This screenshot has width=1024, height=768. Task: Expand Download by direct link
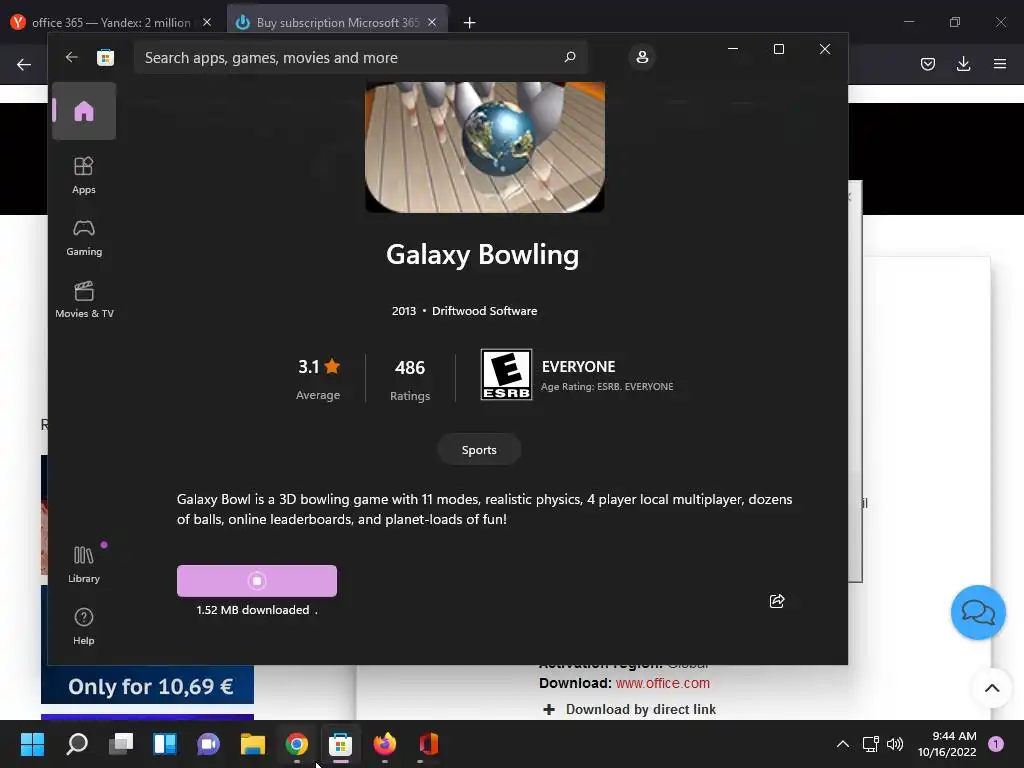coord(630,709)
